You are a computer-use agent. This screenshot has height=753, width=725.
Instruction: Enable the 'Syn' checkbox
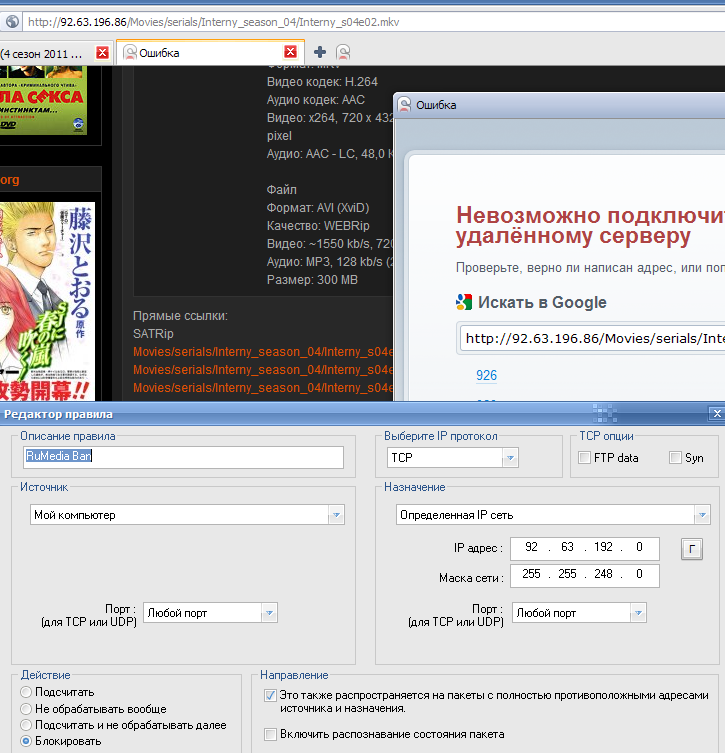tap(675, 458)
